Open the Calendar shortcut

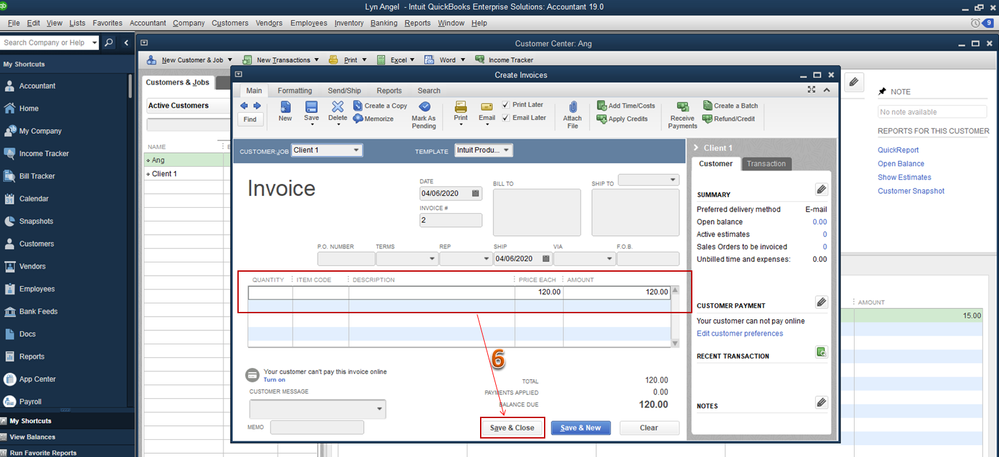(x=34, y=199)
